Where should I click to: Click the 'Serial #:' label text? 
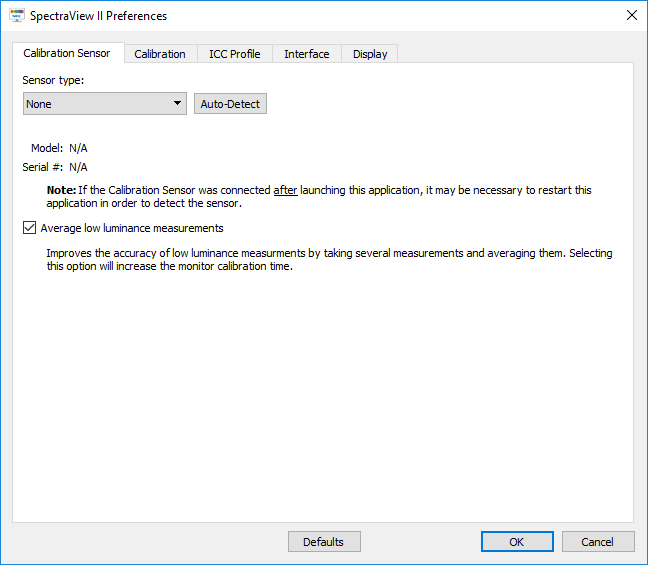(x=43, y=167)
